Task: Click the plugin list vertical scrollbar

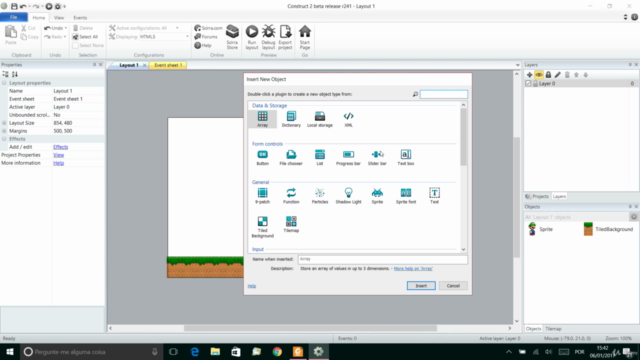Action: (x=463, y=137)
